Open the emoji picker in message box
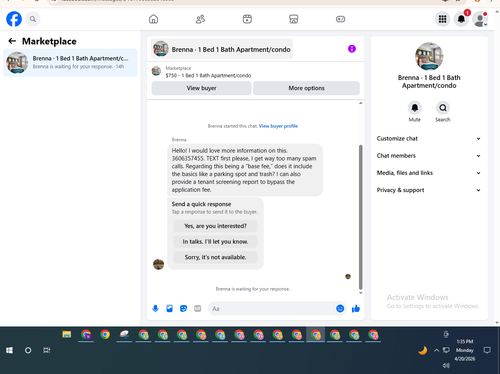 [340, 309]
